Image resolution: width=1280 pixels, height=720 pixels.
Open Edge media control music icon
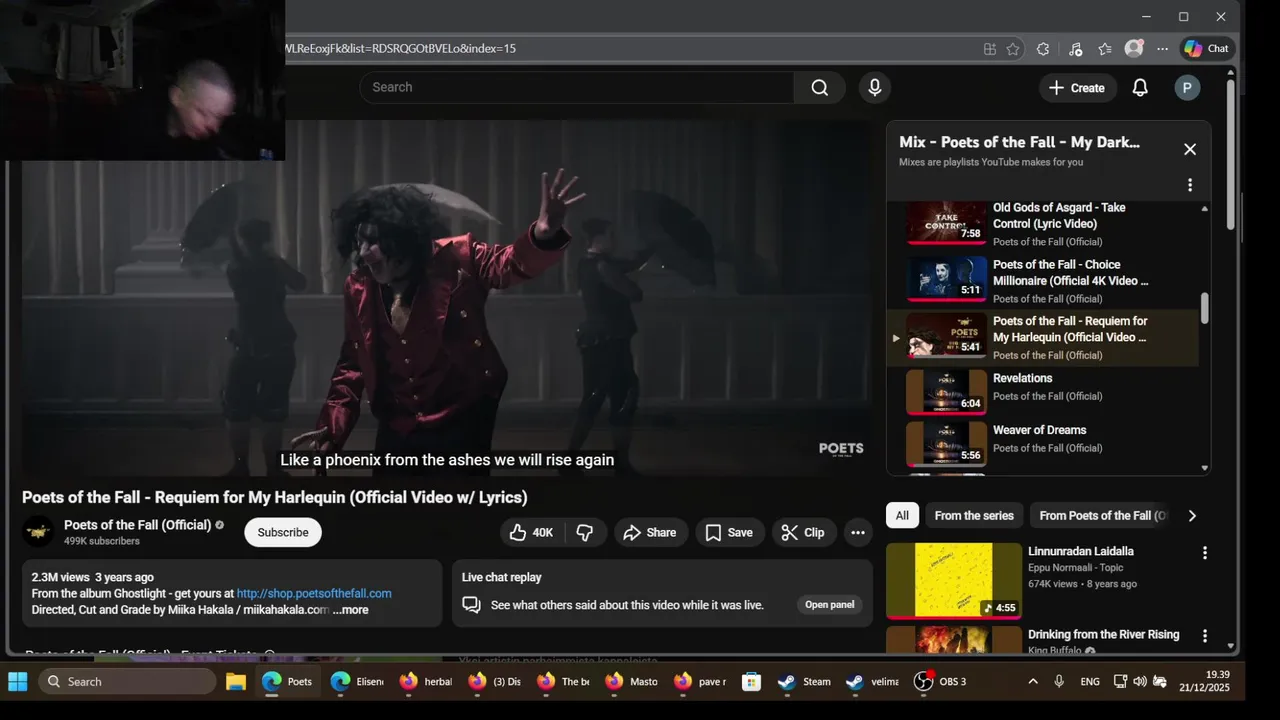tap(1075, 49)
